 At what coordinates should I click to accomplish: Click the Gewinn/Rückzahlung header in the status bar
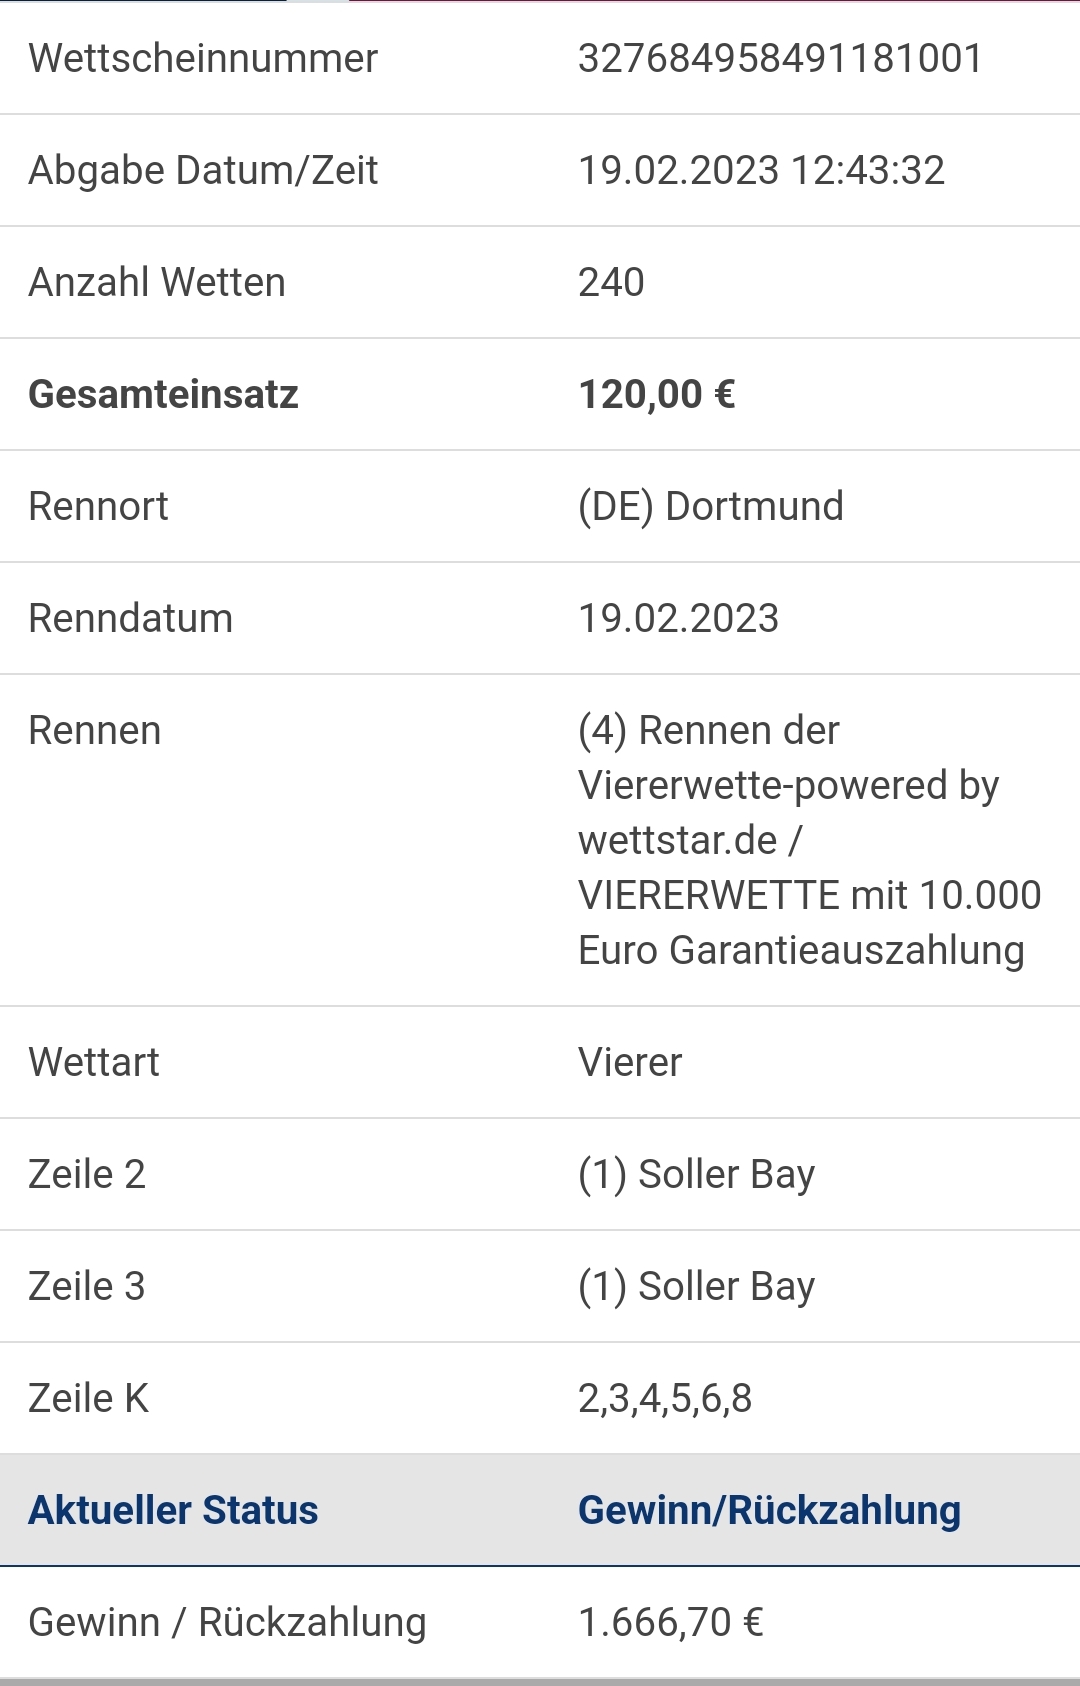769,1510
